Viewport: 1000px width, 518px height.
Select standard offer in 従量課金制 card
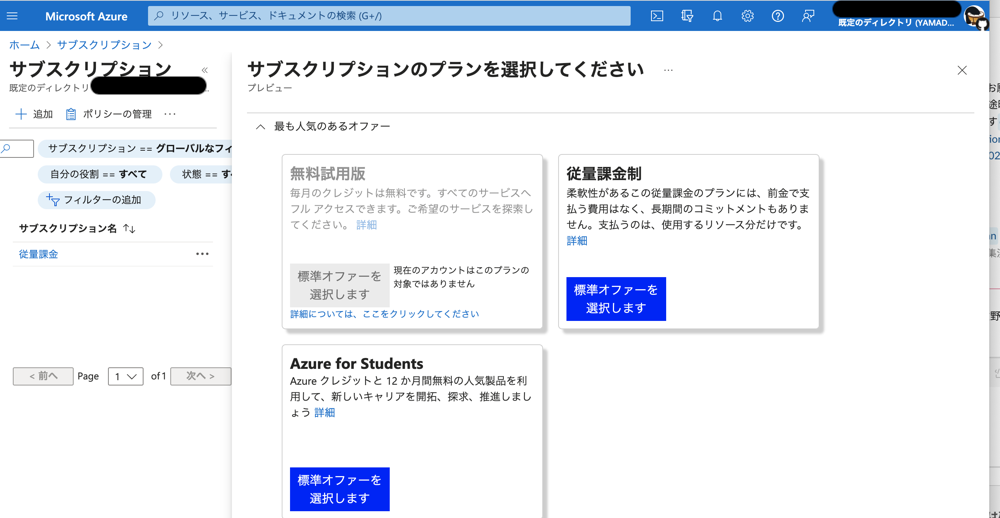coord(616,299)
